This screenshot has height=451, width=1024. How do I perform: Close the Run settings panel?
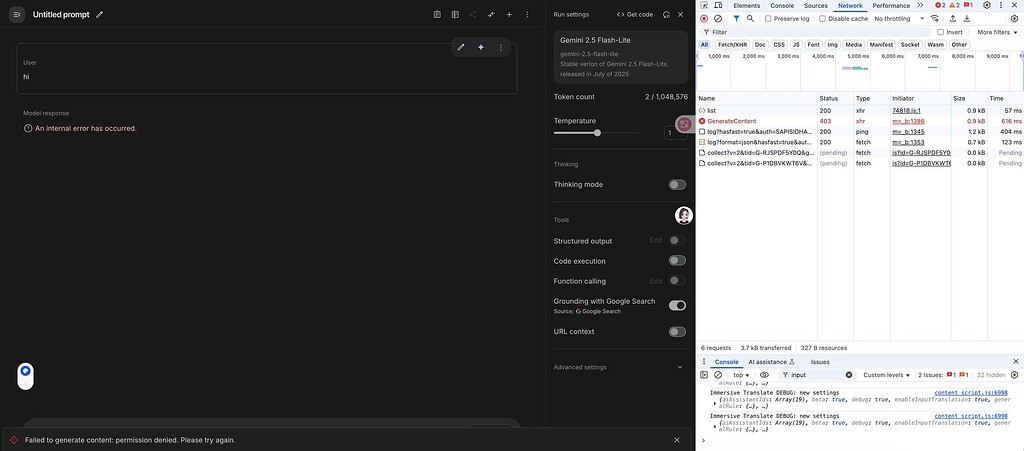pos(680,14)
